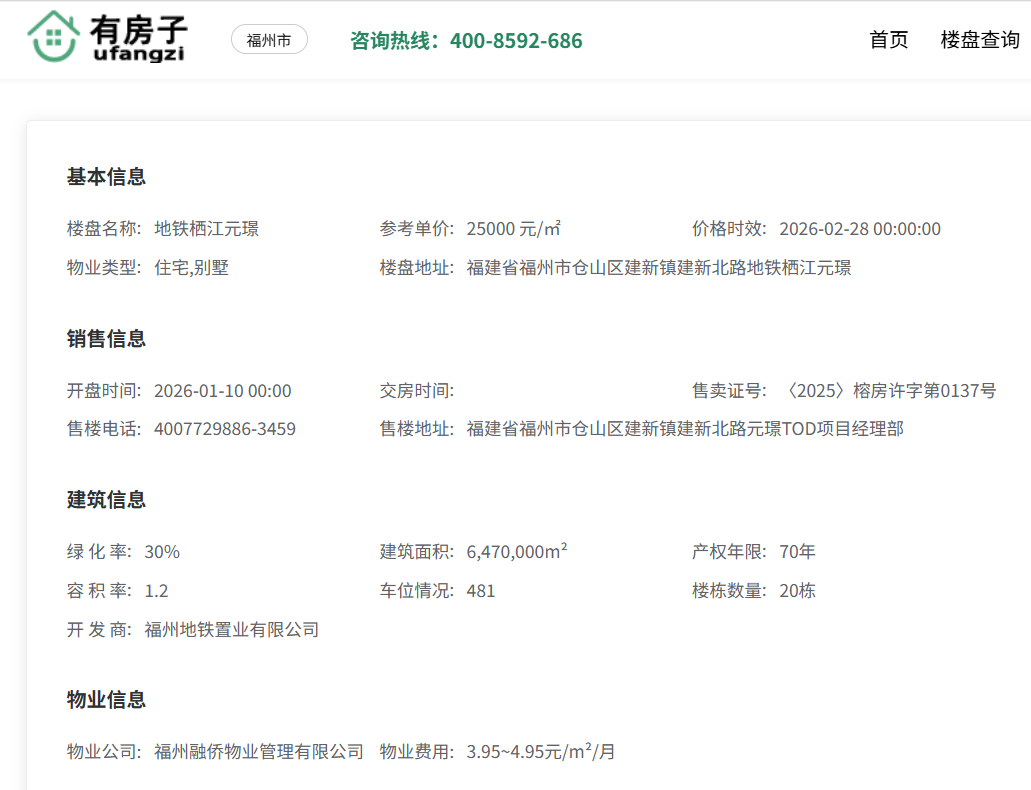Click the 楼盘地址 address text
The height and width of the screenshot is (790, 1031).
[x=658, y=268]
